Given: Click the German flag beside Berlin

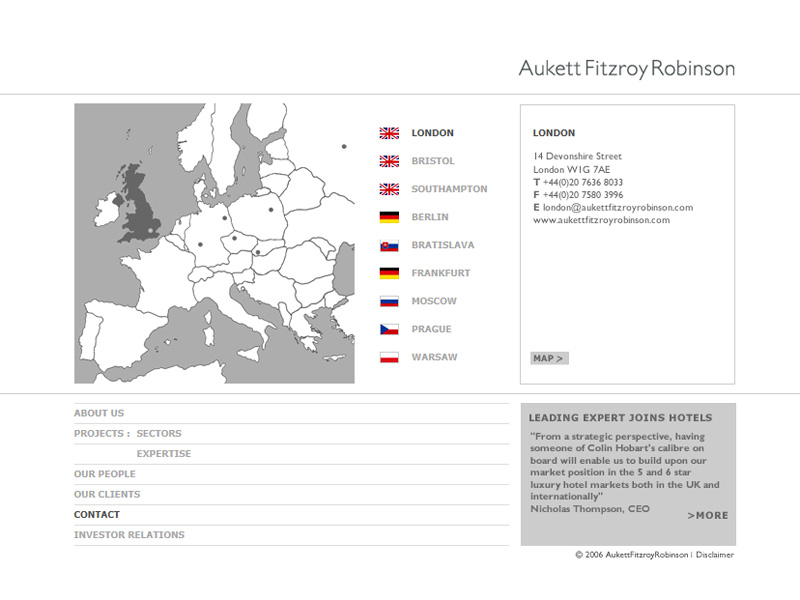Looking at the screenshot, I should (x=389, y=217).
